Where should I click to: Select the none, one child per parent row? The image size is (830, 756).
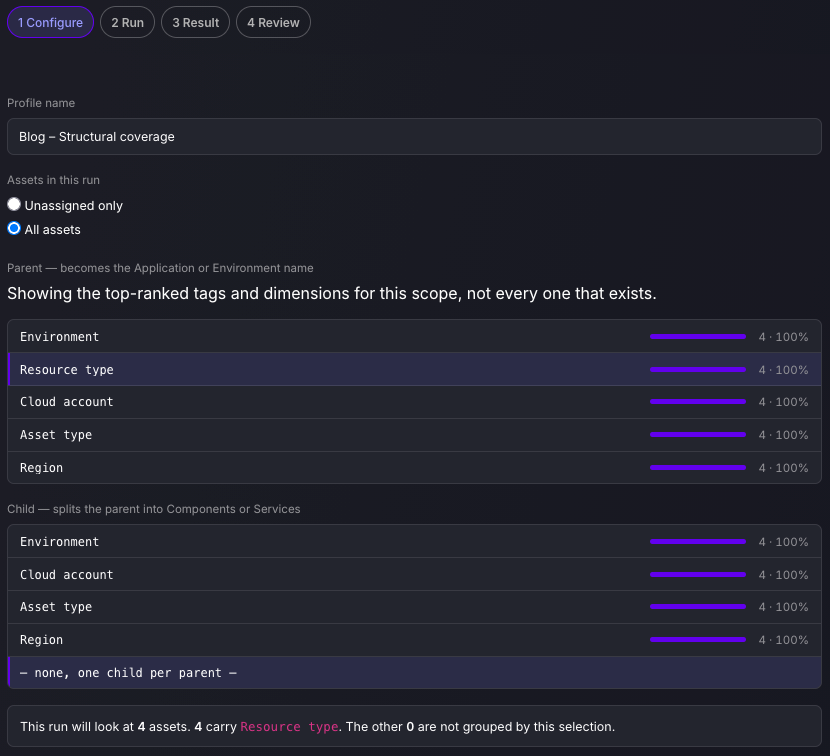[x=414, y=672]
